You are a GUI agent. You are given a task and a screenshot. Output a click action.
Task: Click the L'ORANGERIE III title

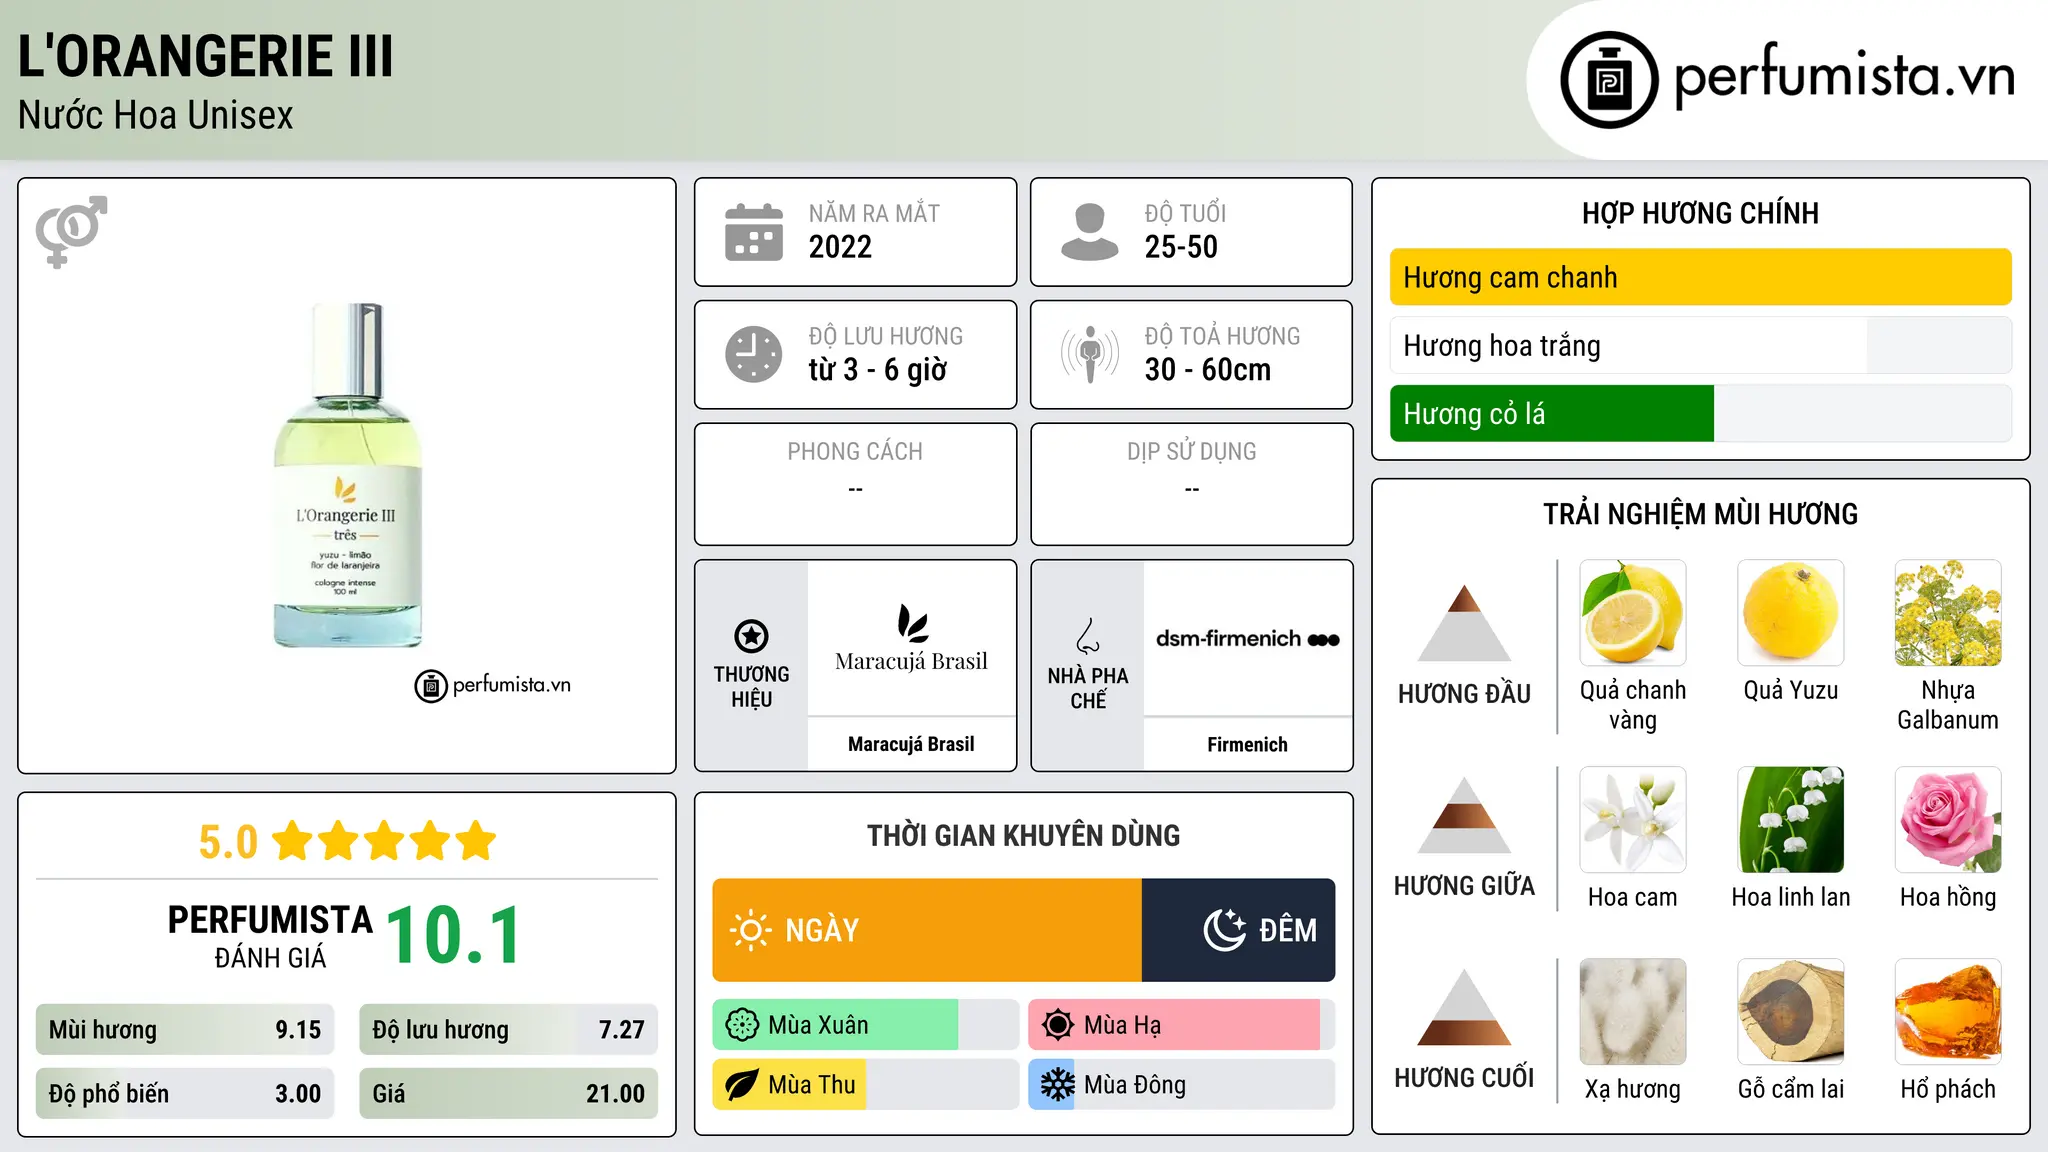(206, 56)
